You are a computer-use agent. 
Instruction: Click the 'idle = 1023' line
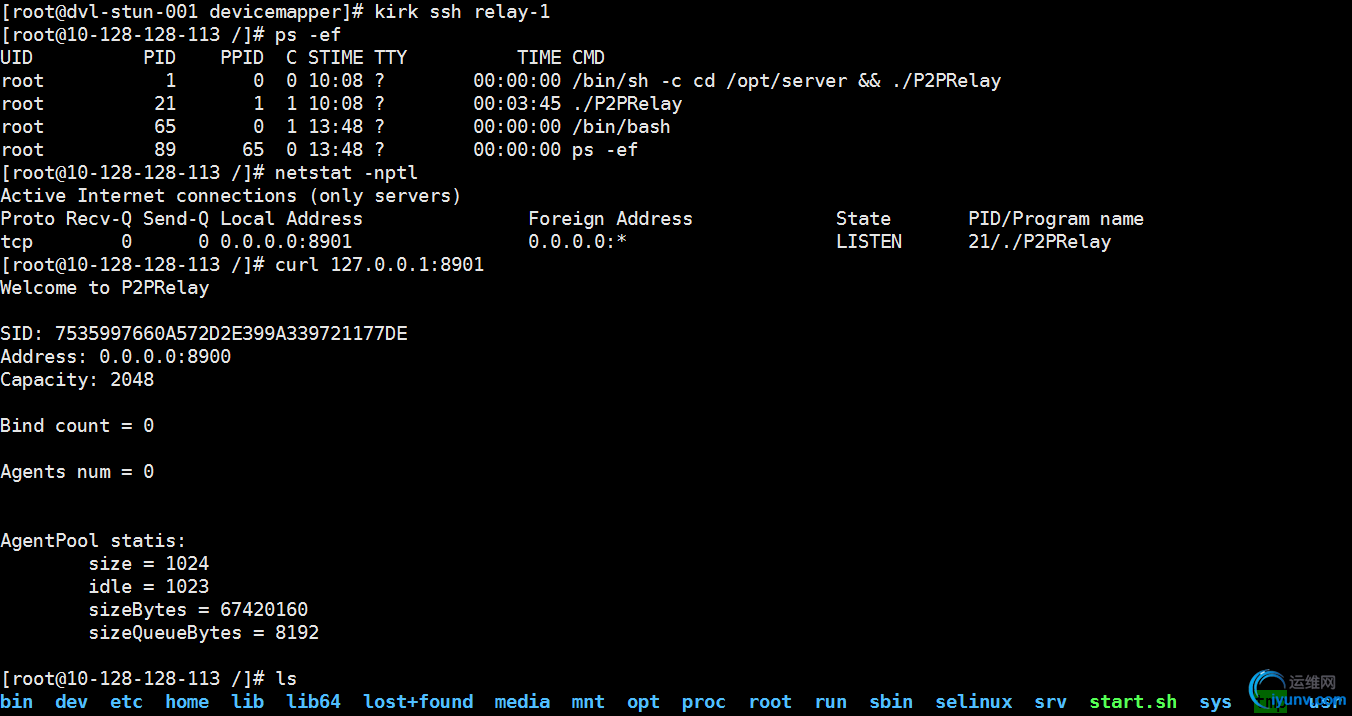coord(149,587)
